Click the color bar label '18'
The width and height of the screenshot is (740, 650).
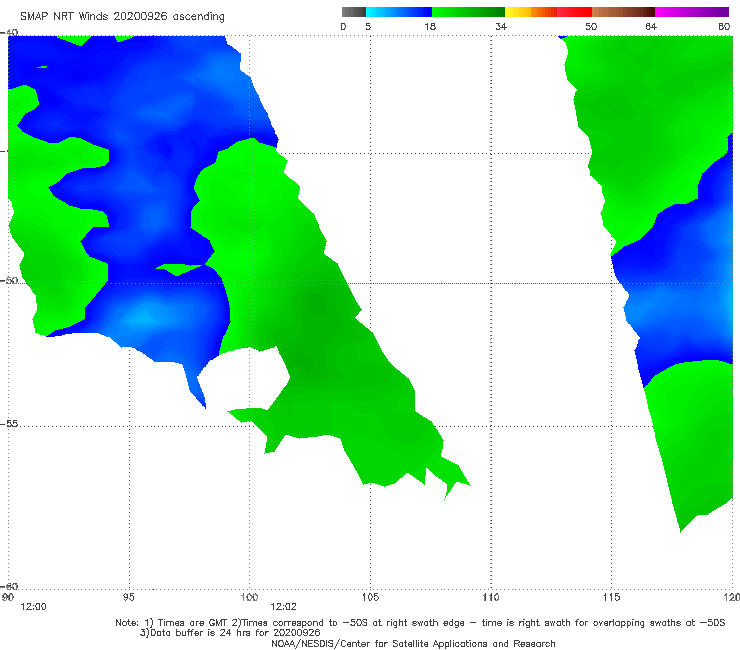(430, 26)
